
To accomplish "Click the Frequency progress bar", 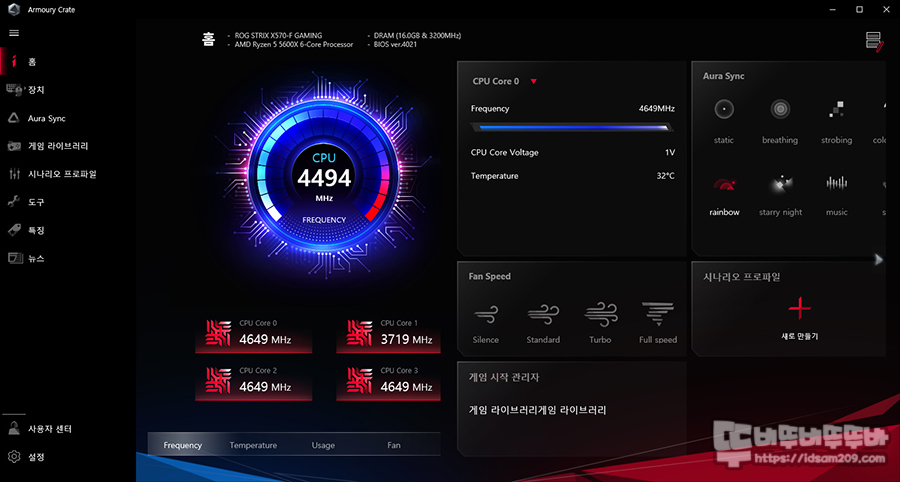I will coord(571,128).
